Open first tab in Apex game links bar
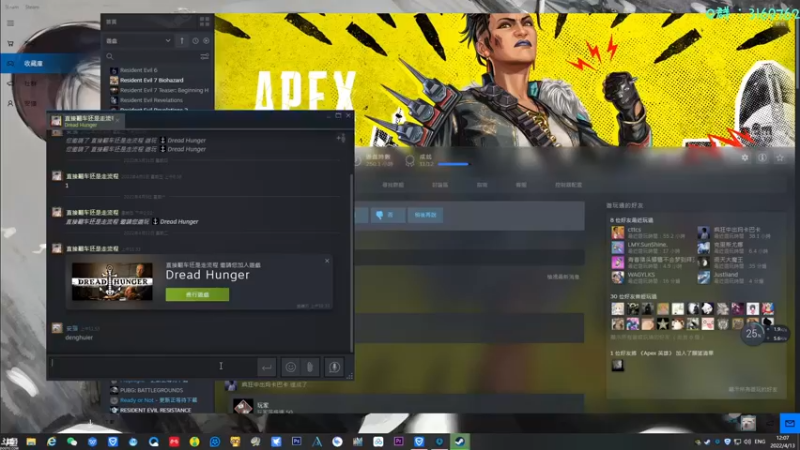The height and width of the screenshot is (450, 800). [393, 185]
